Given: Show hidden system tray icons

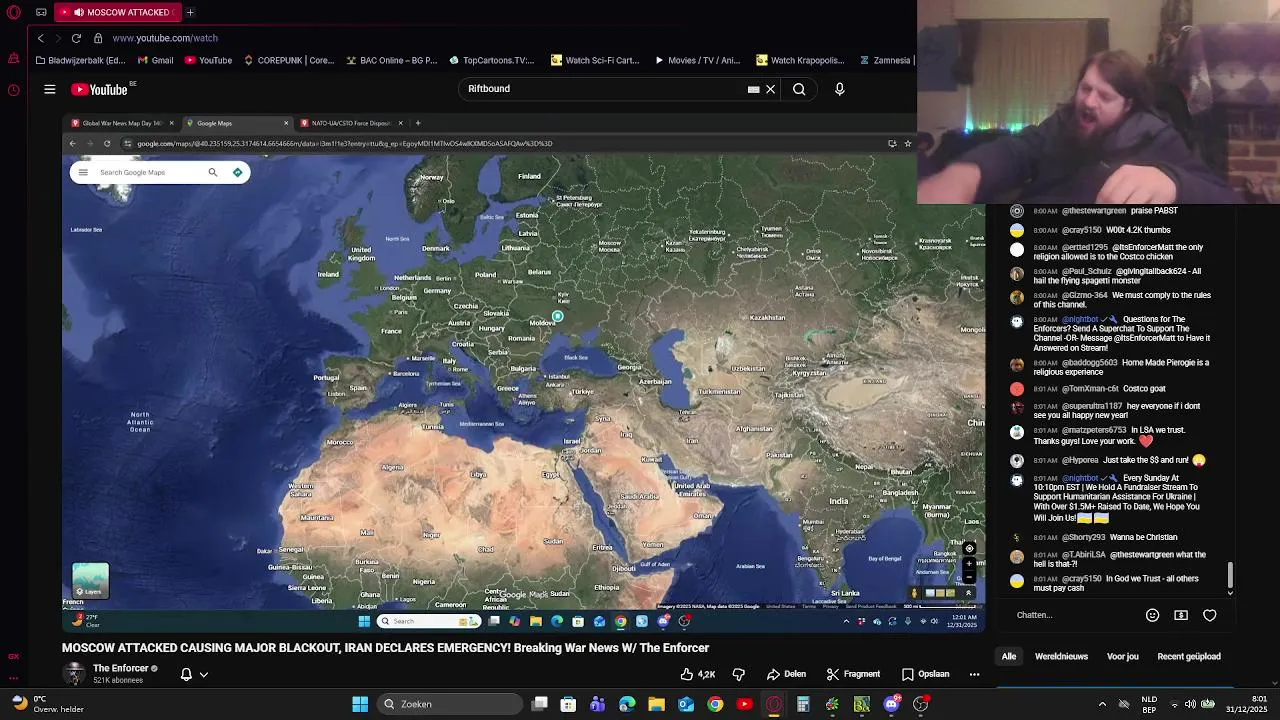Looking at the screenshot, I should (1102, 704).
